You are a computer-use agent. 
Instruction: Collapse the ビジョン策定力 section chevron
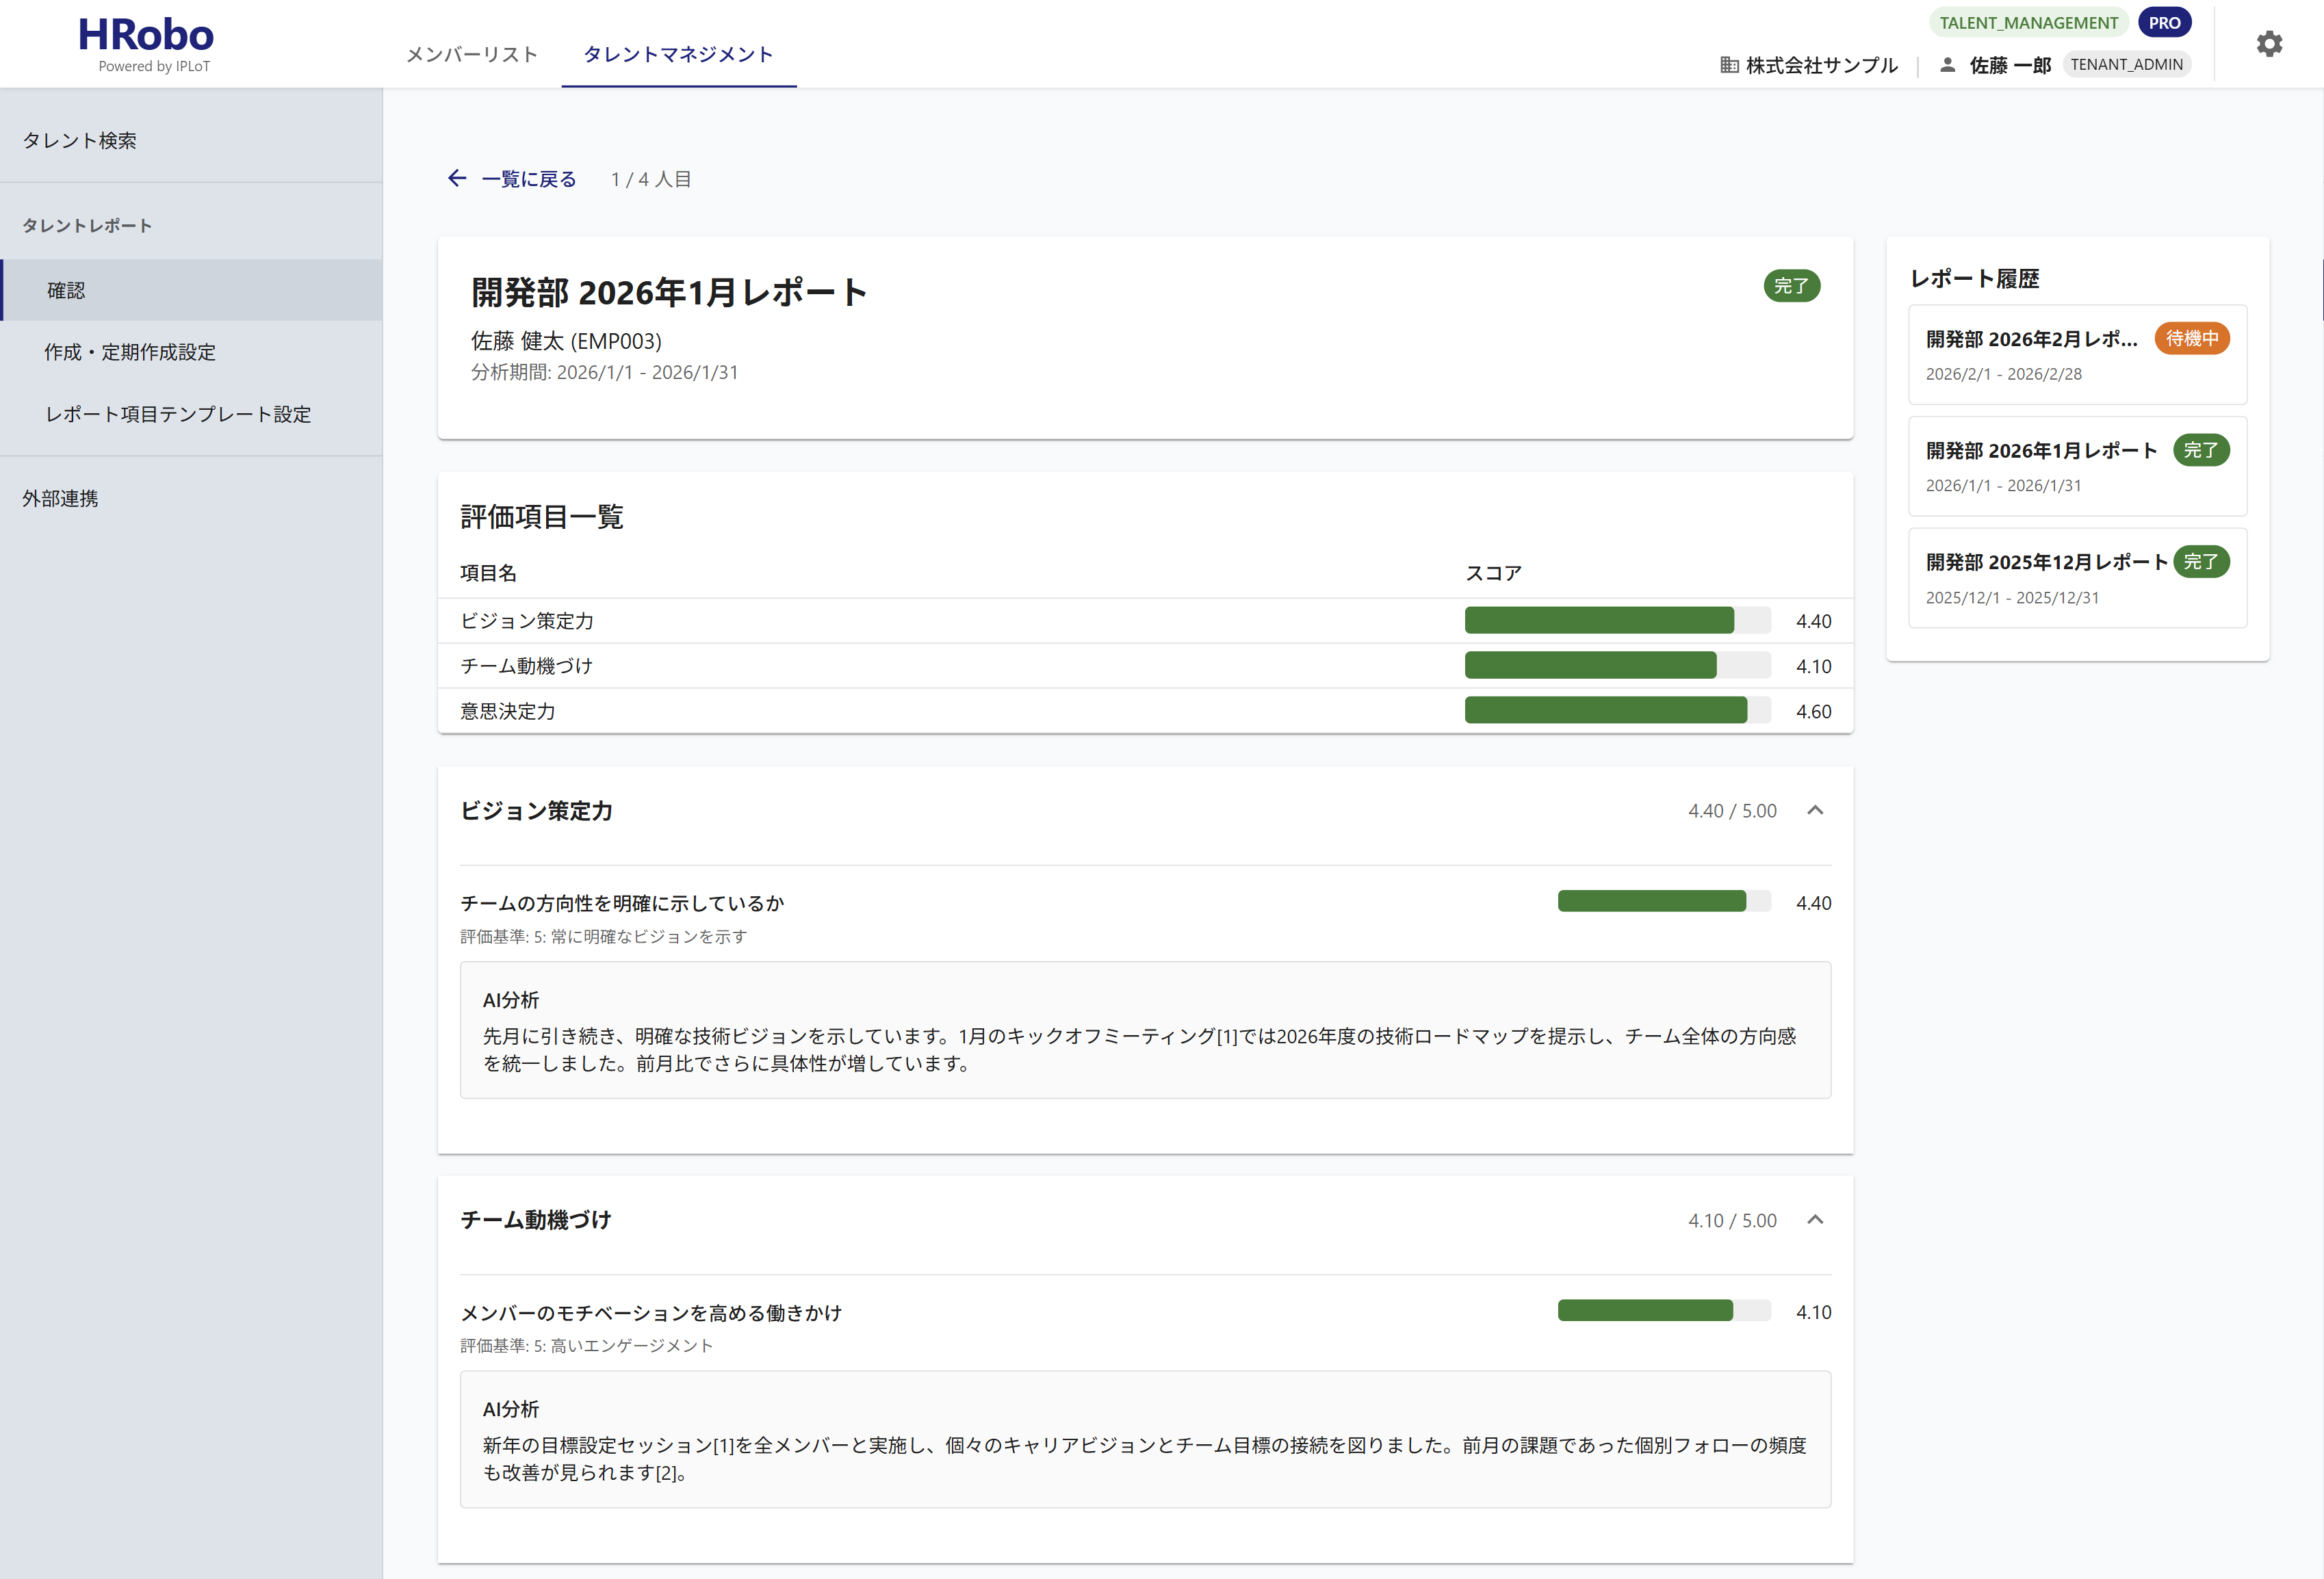tap(1815, 810)
